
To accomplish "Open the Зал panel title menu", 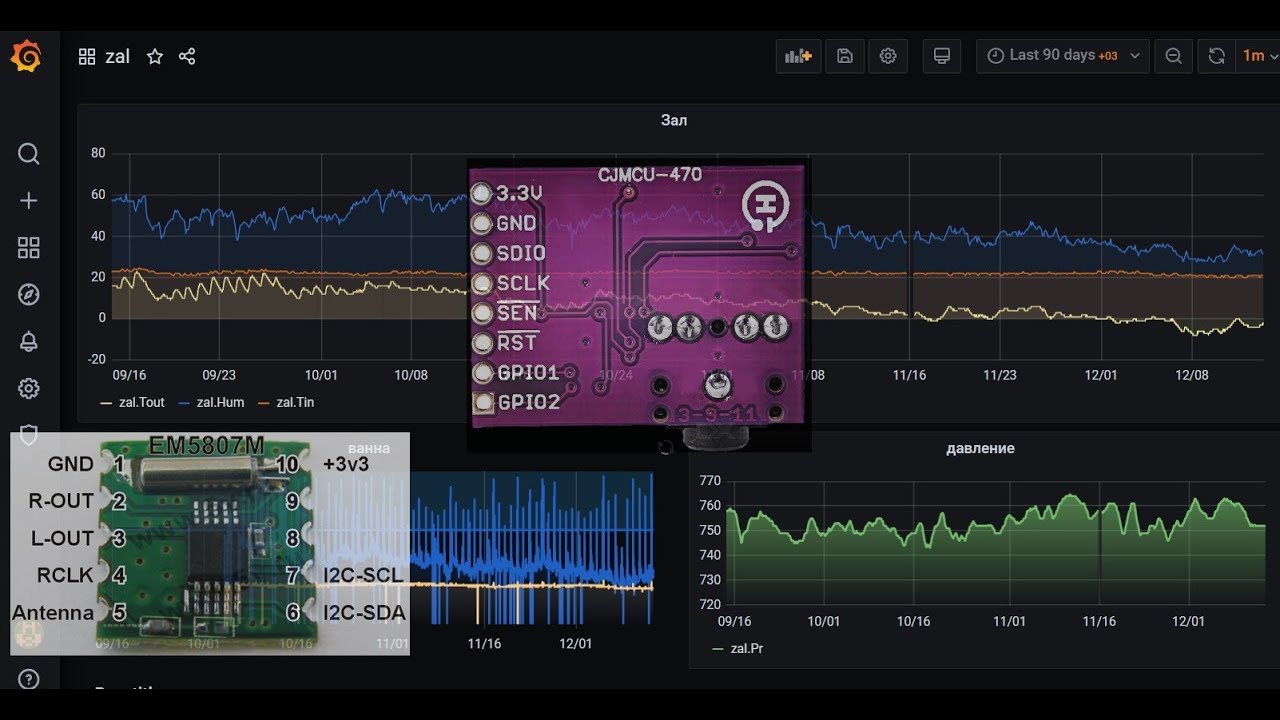I will (x=674, y=120).
